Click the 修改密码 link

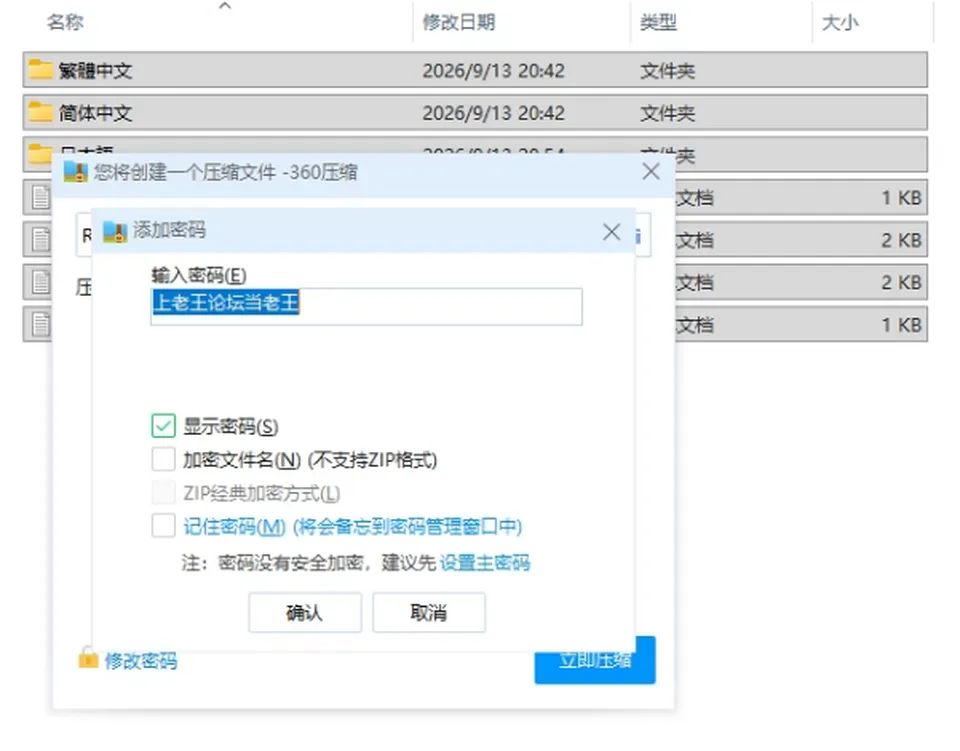tap(141, 660)
